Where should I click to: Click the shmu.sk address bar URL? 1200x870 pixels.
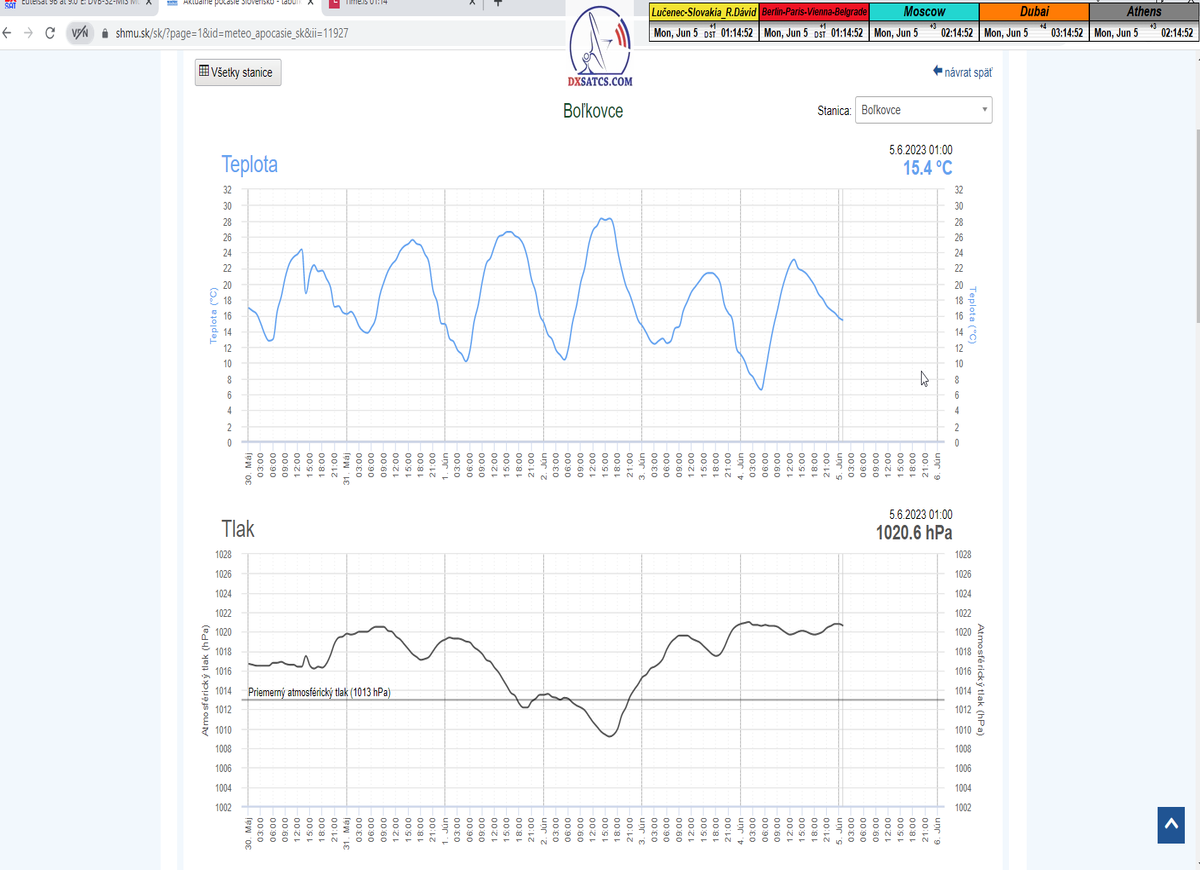tap(238, 33)
